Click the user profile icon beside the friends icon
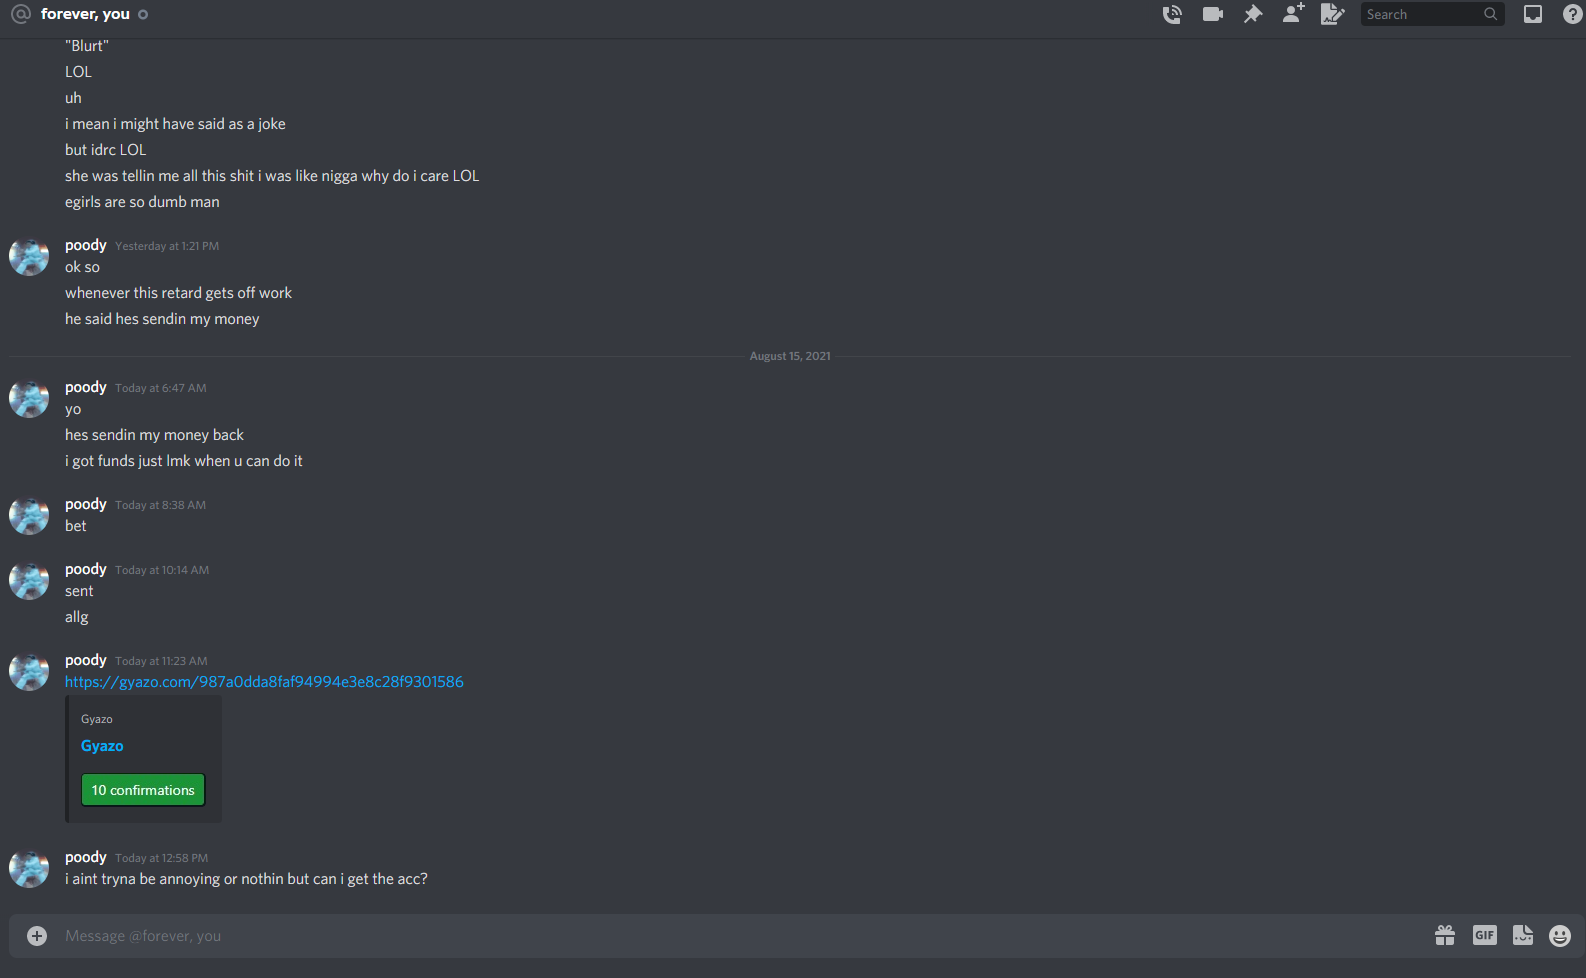Screen dimensions: 1586x978 1333,14
